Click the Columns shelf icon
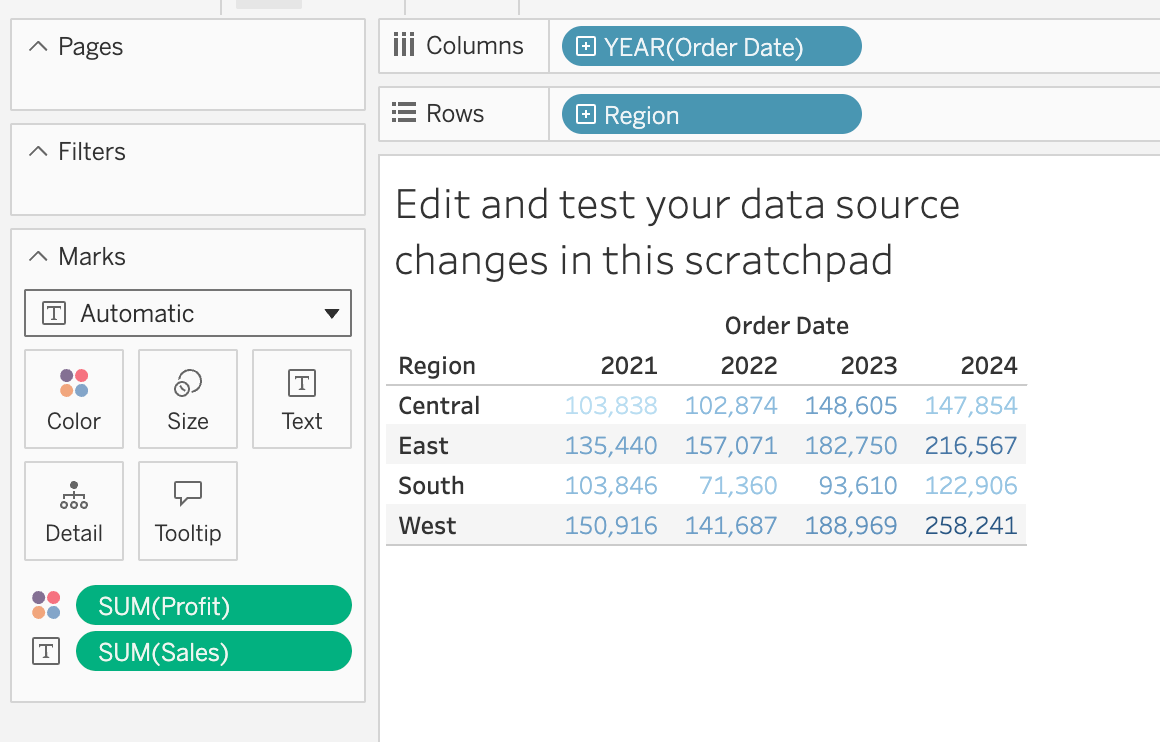 click(x=405, y=45)
